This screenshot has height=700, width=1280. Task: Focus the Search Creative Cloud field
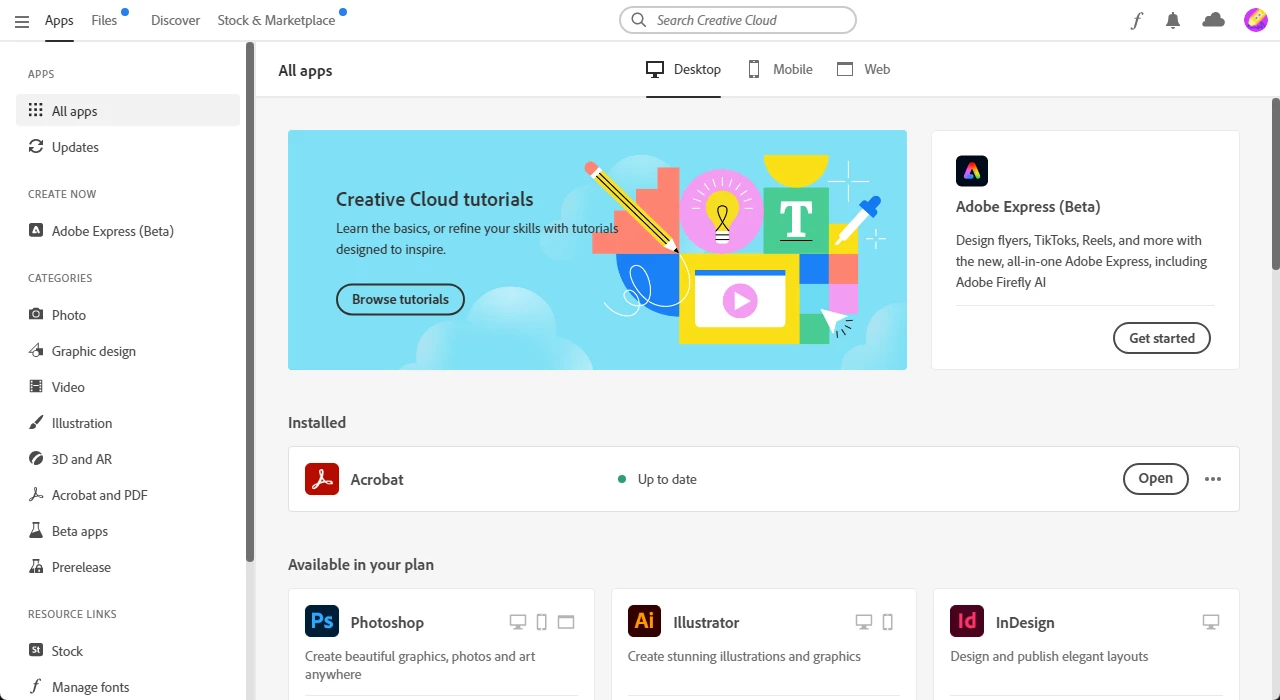click(738, 20)
